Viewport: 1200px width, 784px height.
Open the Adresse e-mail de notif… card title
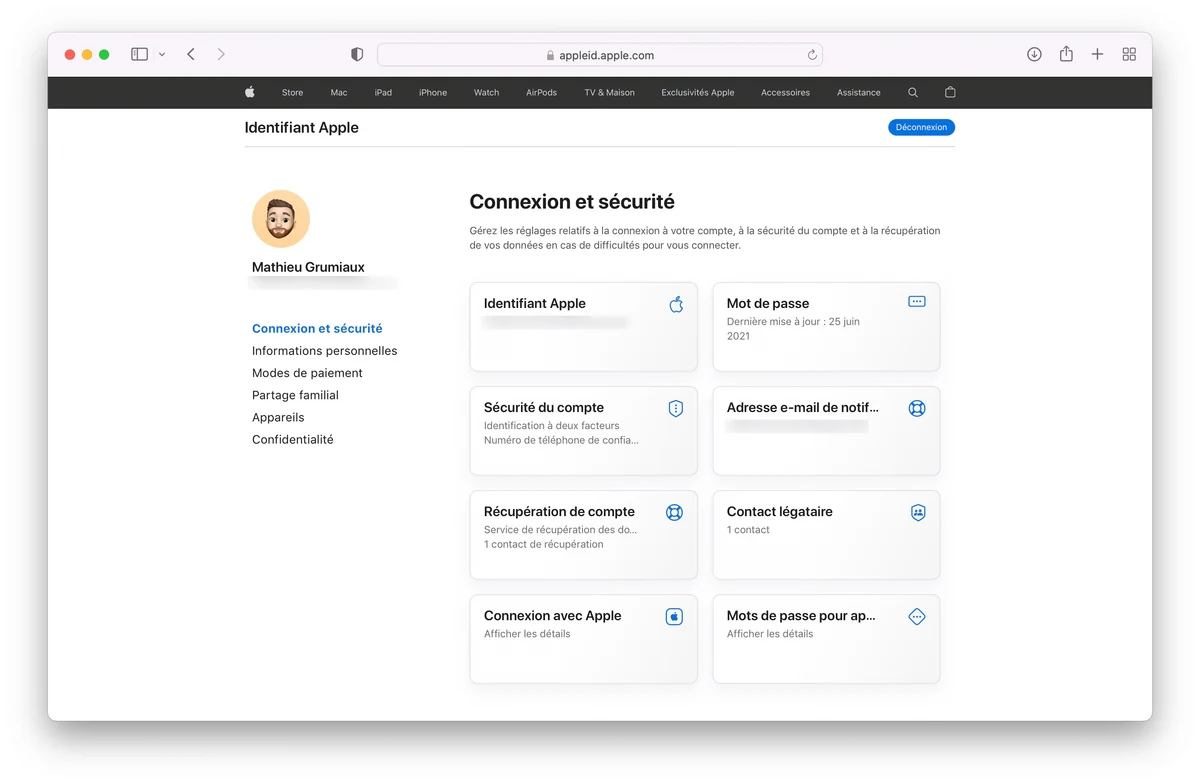point(803,407)
